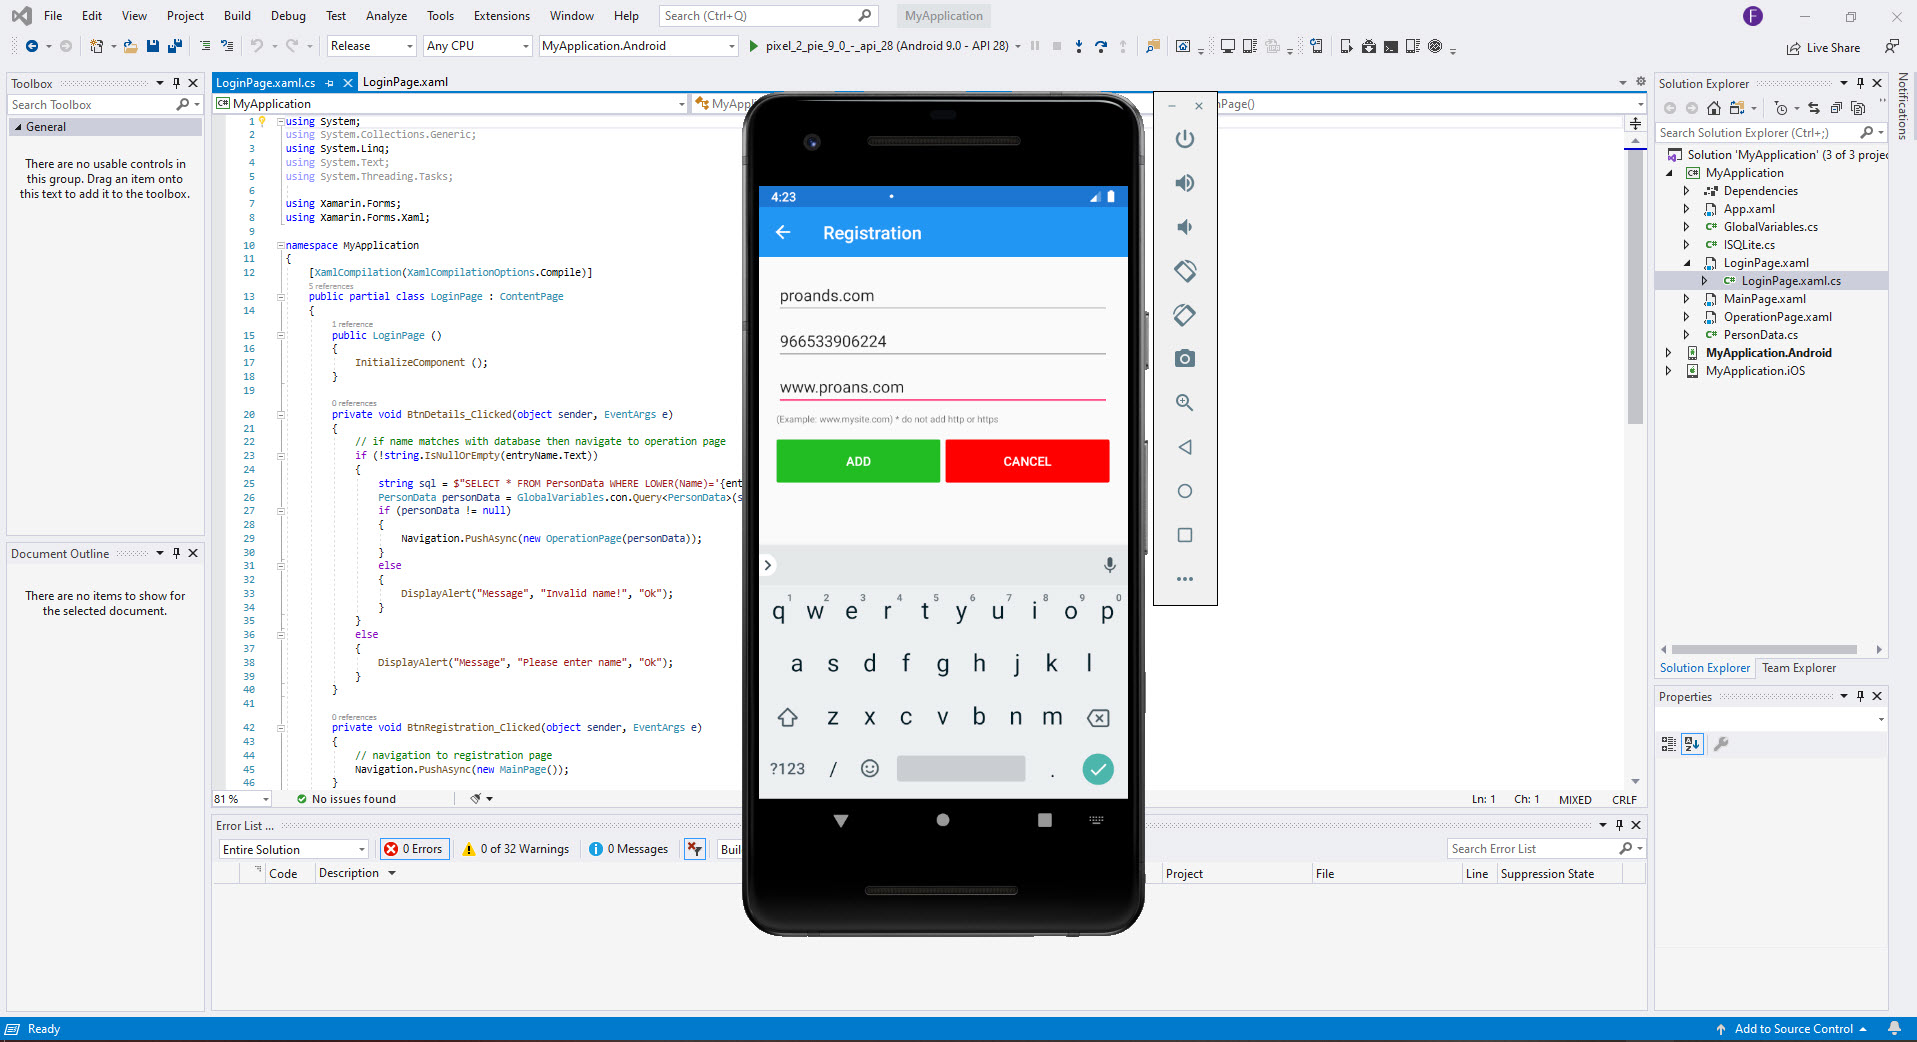This screenshot has height=1042, width=1917.
Task: Click Add to Source Control
Action: point(1793,1029)
